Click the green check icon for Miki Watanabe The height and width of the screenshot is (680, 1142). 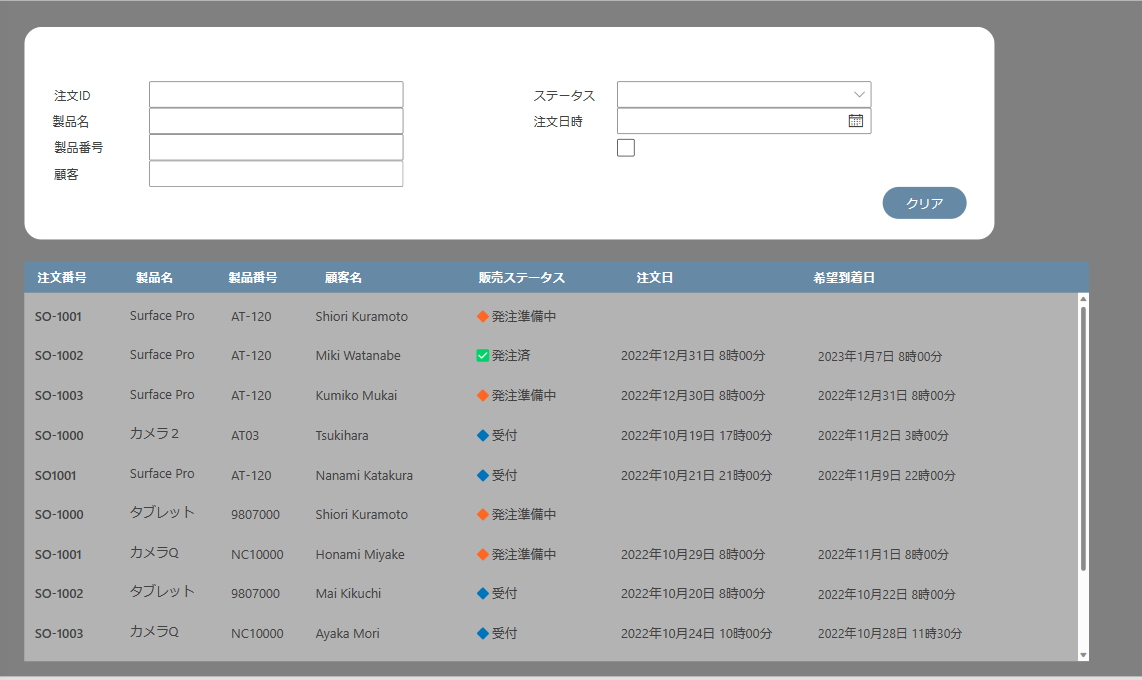pos(482,355)
